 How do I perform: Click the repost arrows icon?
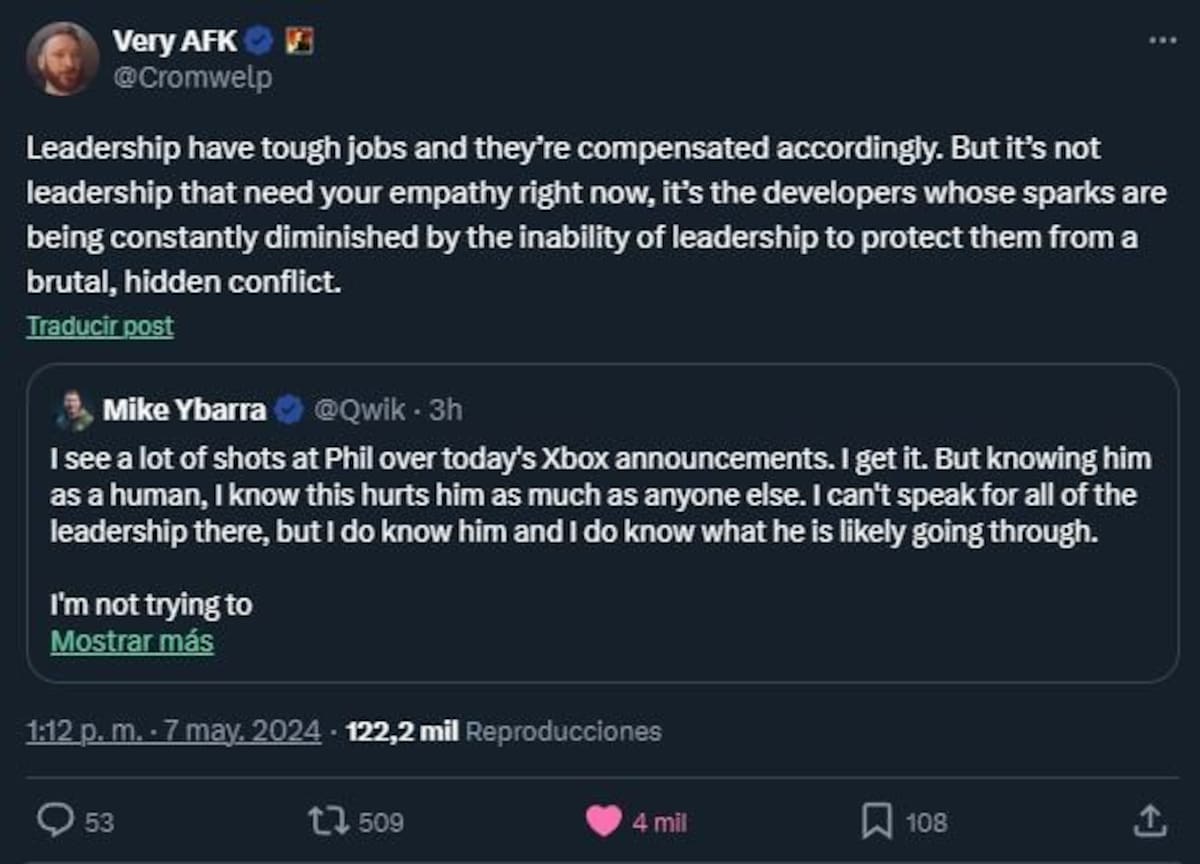tap(329, 821)
